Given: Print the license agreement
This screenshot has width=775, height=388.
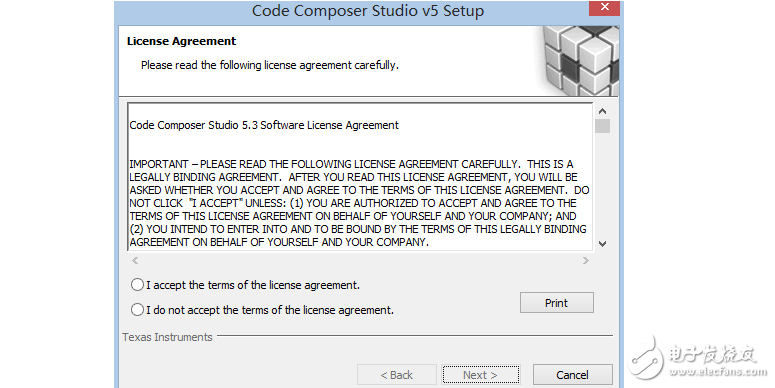Looking at the screenshot, I should pos(557,303).
